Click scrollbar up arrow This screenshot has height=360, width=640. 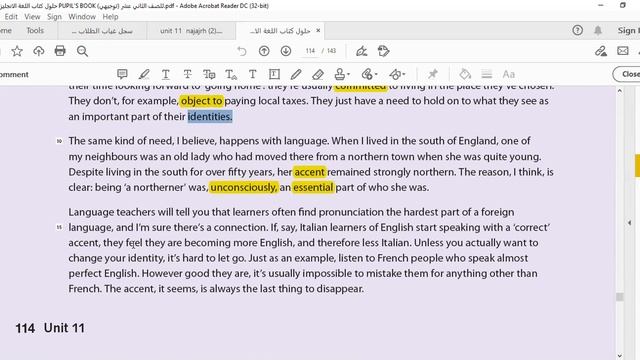tap(620, 91)
